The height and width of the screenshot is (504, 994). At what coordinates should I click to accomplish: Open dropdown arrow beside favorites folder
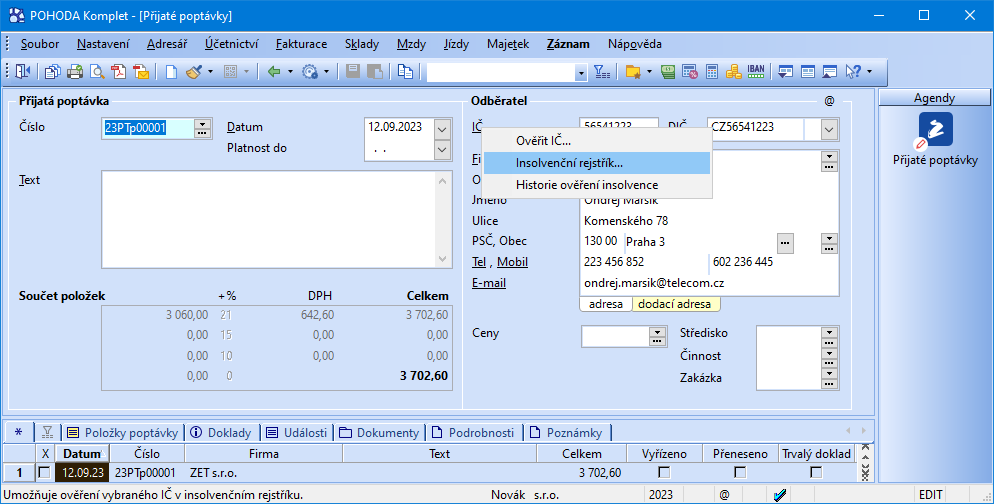(x=649, y=72)
